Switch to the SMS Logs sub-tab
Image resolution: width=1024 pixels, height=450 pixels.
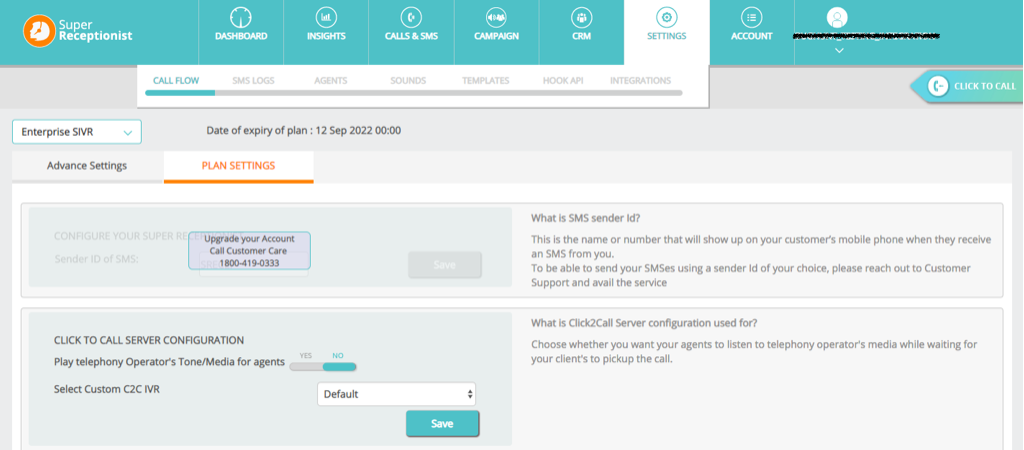point(253,81)
